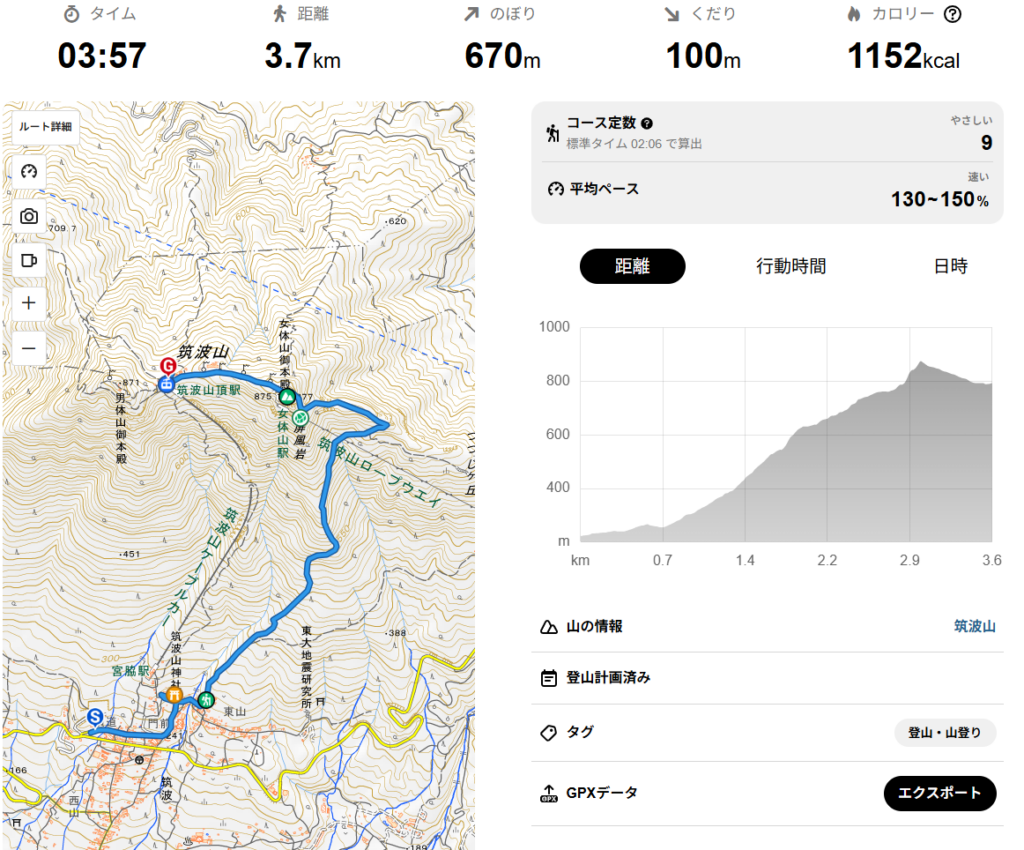Open the help icon beside カロリー
The image size is (1024, 850).
(953, 15)
